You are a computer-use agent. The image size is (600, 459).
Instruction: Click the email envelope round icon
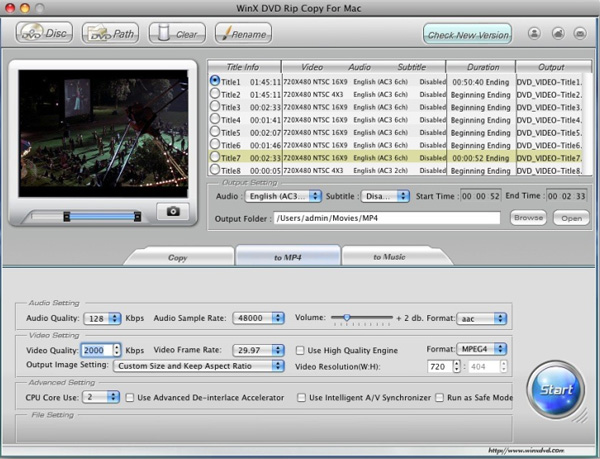(580, 33)
